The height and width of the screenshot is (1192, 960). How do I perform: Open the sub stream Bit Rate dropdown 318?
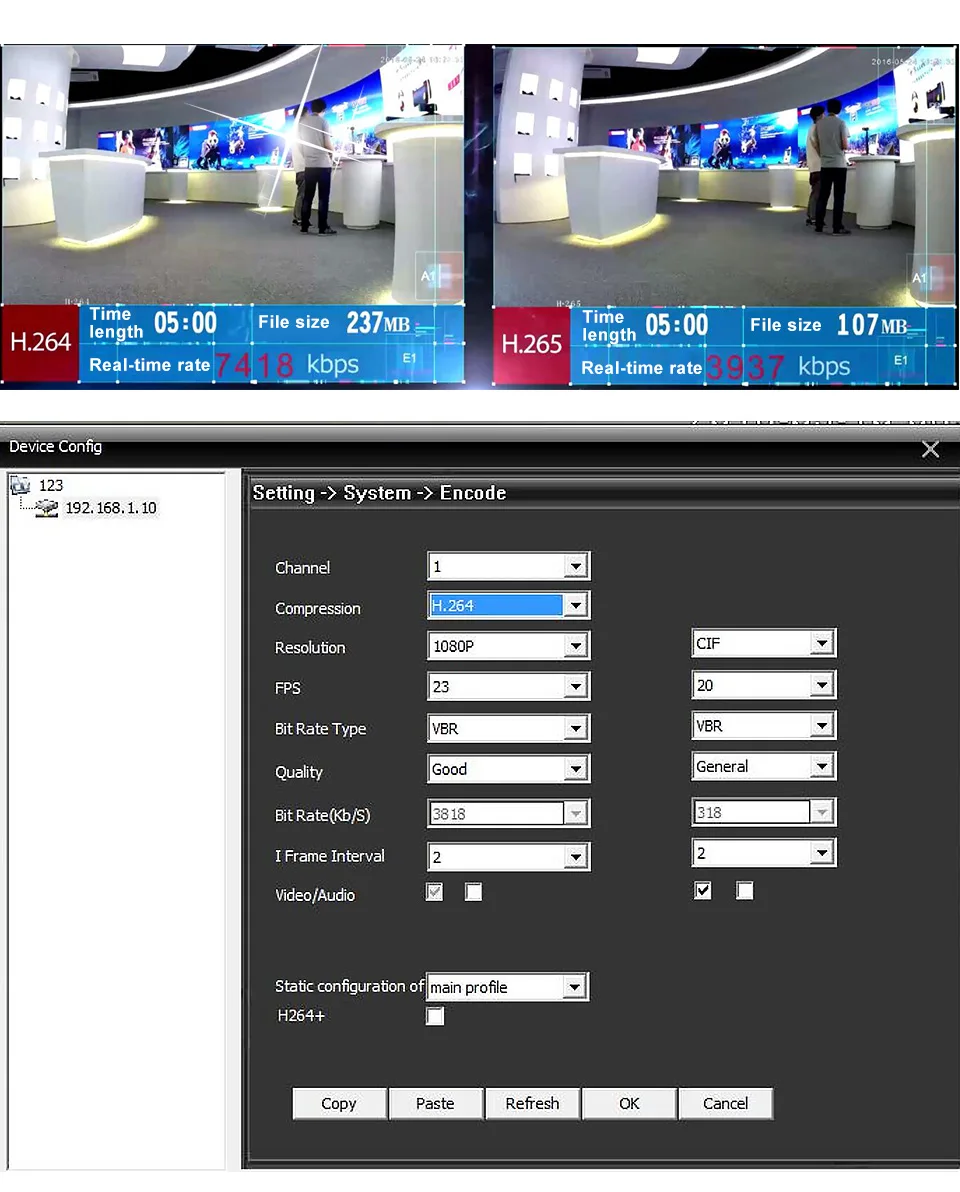764,812
